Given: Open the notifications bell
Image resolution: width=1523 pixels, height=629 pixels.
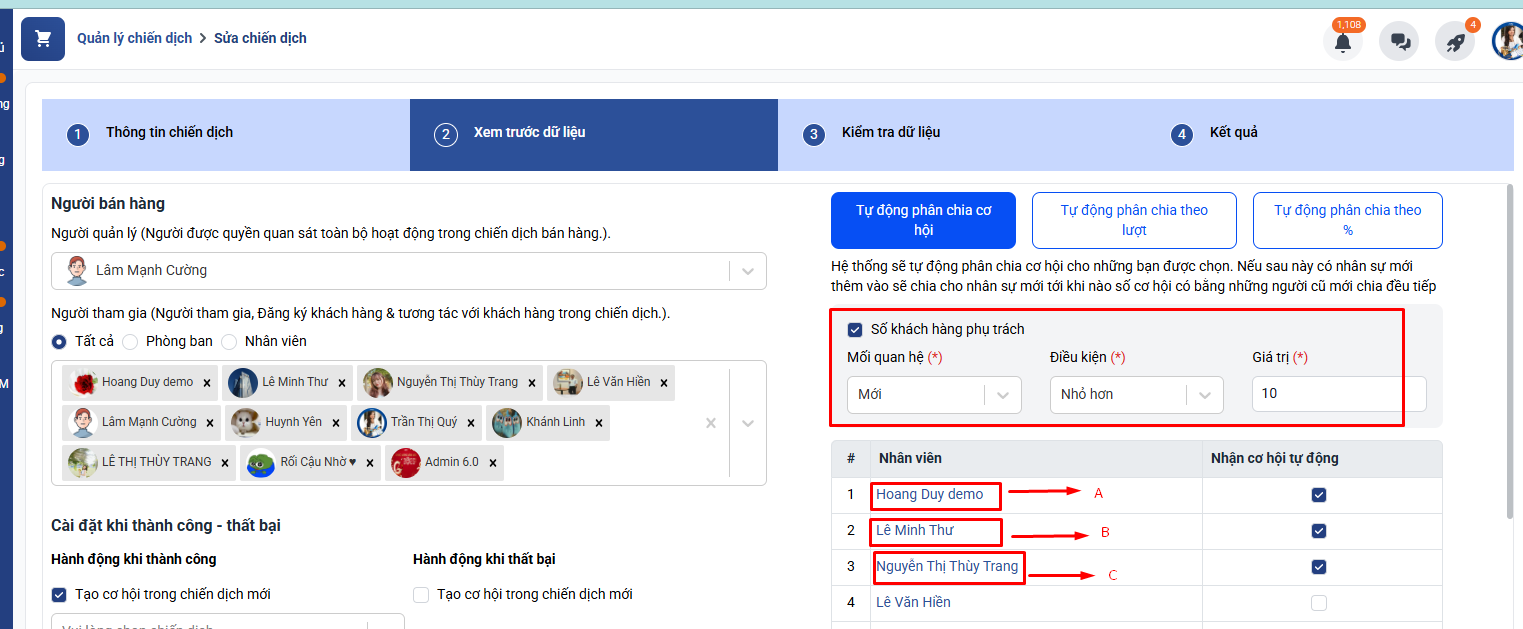Looking at the screenshot, I should click(x=1342, y=42).
